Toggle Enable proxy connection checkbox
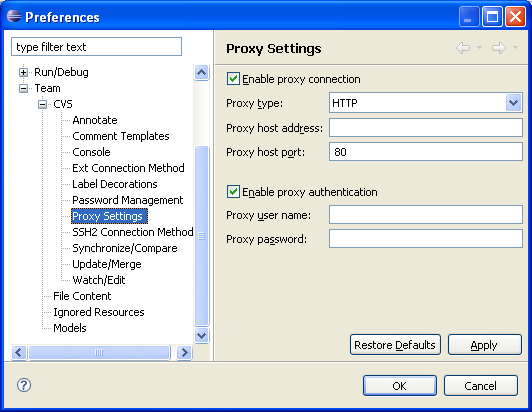 click(x=233, y=79)
